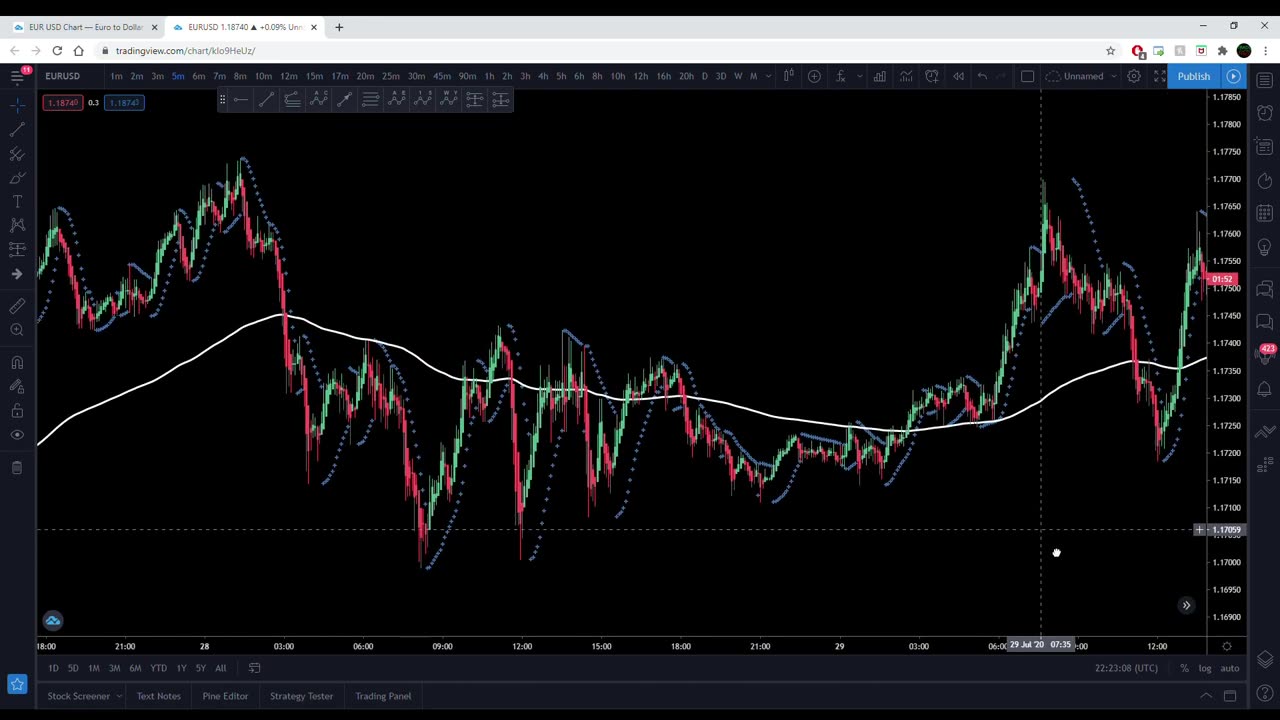Set date range to All

click(220, 668)
